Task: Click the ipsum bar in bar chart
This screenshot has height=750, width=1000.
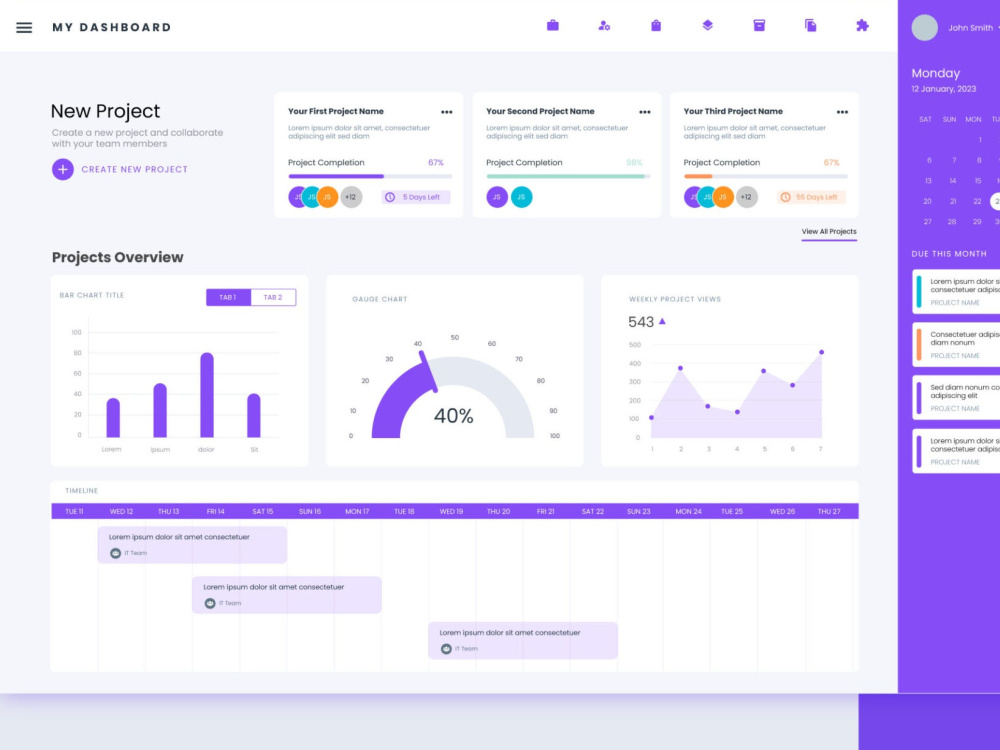Action: click(x=160, y=410)
